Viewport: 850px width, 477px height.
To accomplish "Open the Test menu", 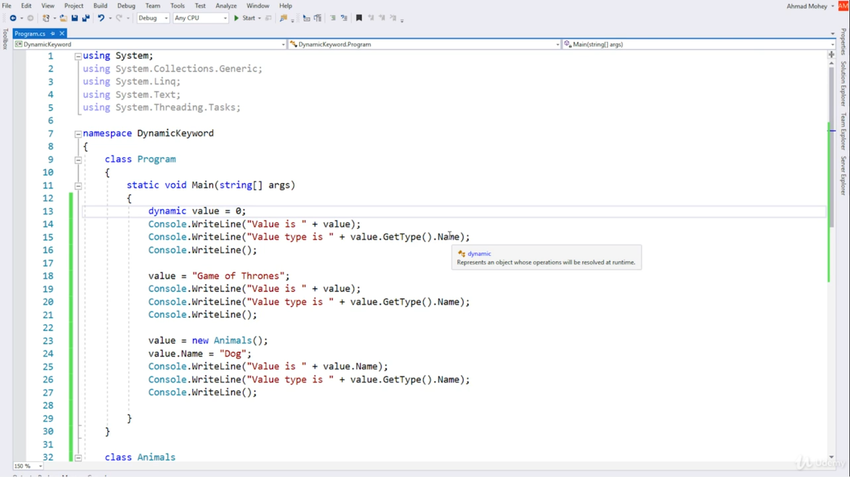I will (x=200, y=5).
